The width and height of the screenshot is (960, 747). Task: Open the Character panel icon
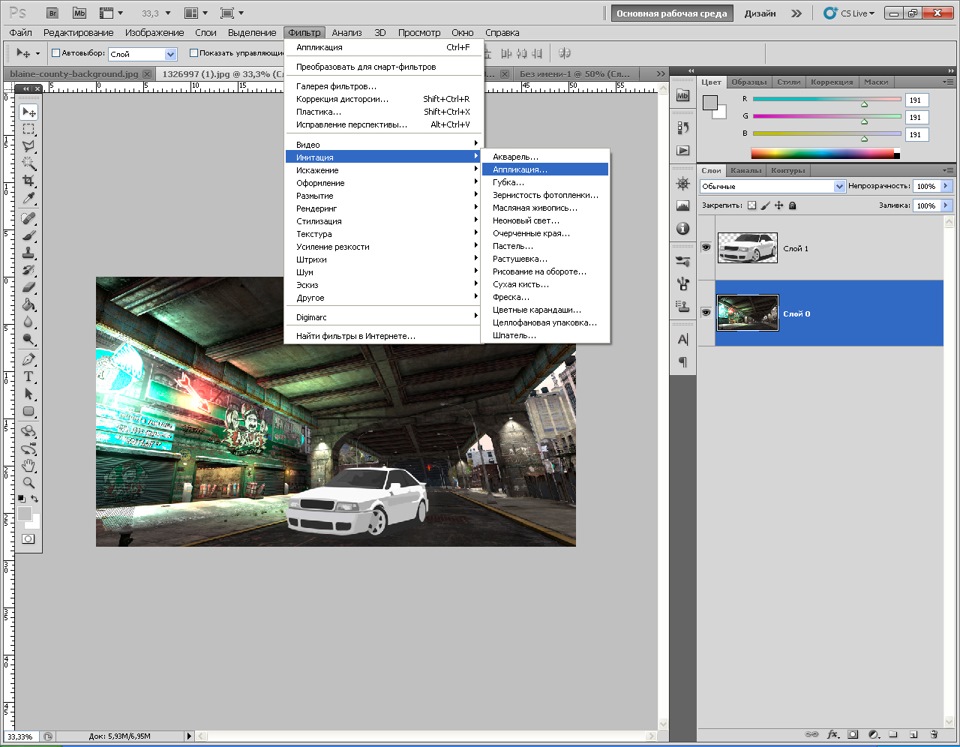(x=683, y=339)
